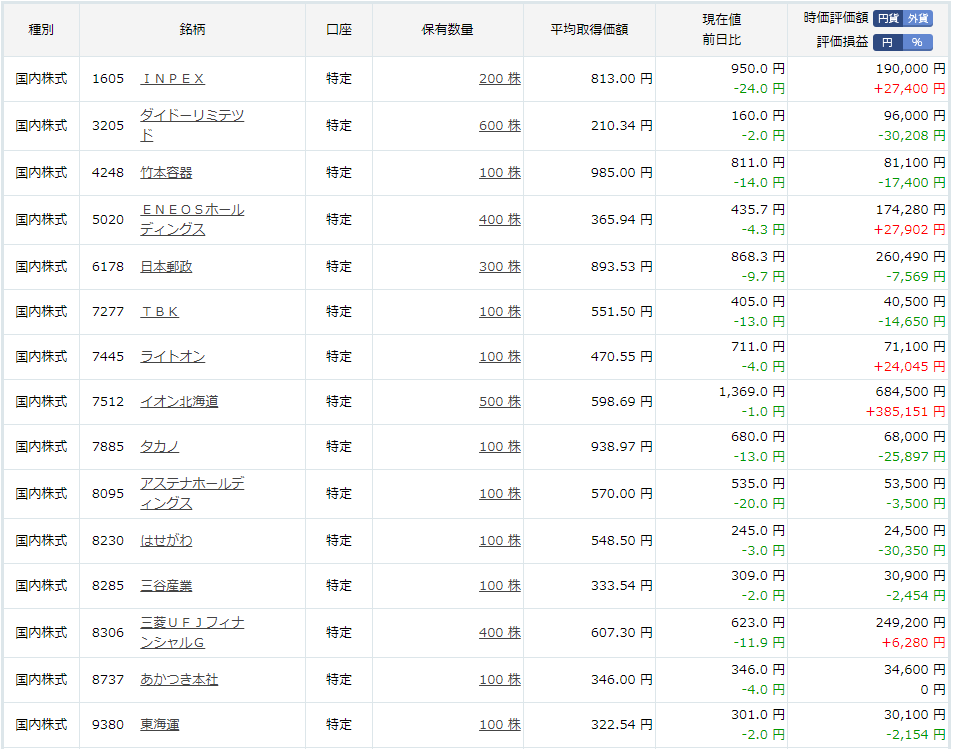Click 100 株 quantity in はせがわ row
This screenshot has height=749, width=953.
(x=500, y=540)
